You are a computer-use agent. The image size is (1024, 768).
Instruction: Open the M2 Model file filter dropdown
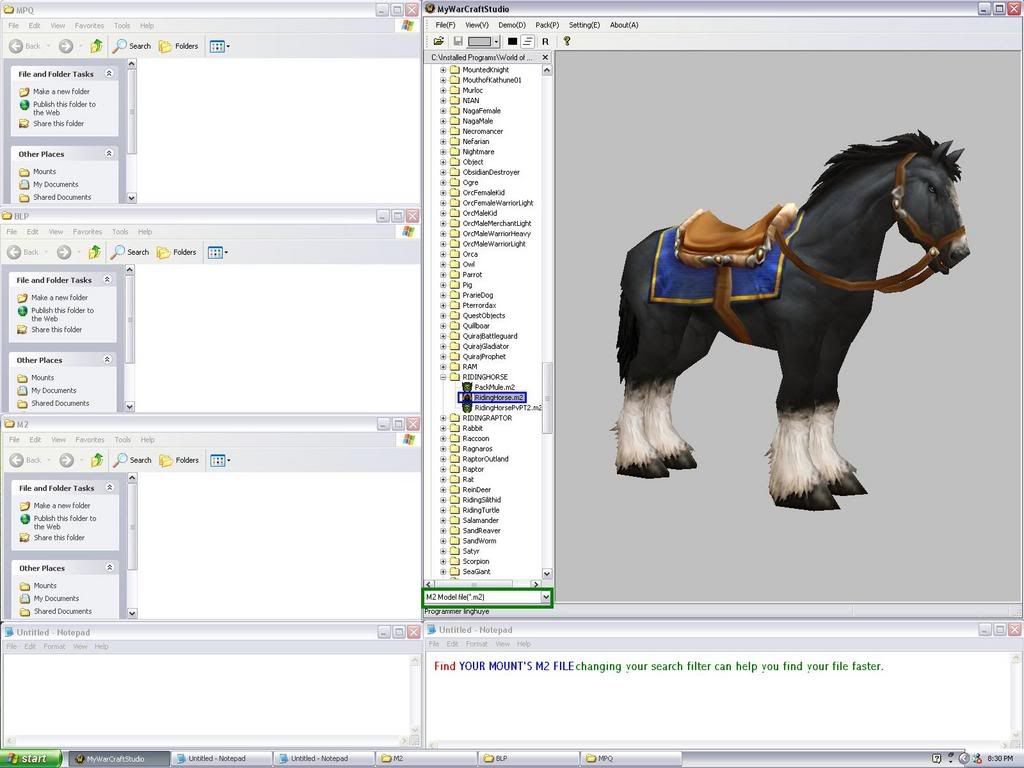tap(545, 597)
